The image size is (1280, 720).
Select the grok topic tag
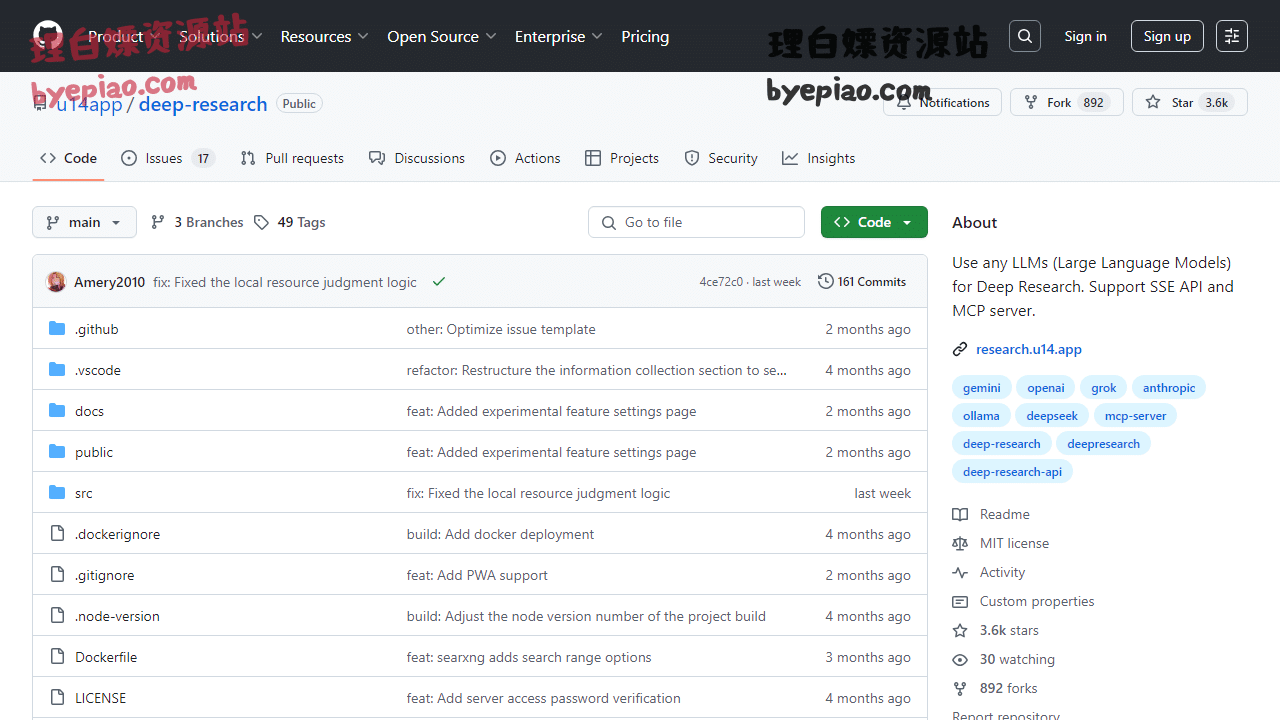click(1104, 388)
